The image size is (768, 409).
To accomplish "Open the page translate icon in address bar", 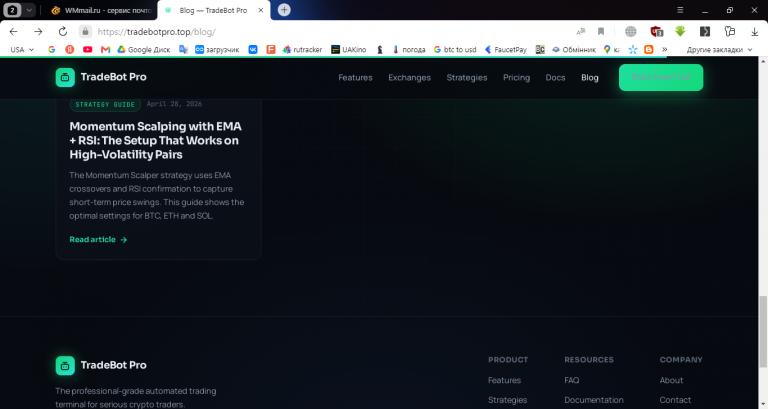I will (581, 32).
